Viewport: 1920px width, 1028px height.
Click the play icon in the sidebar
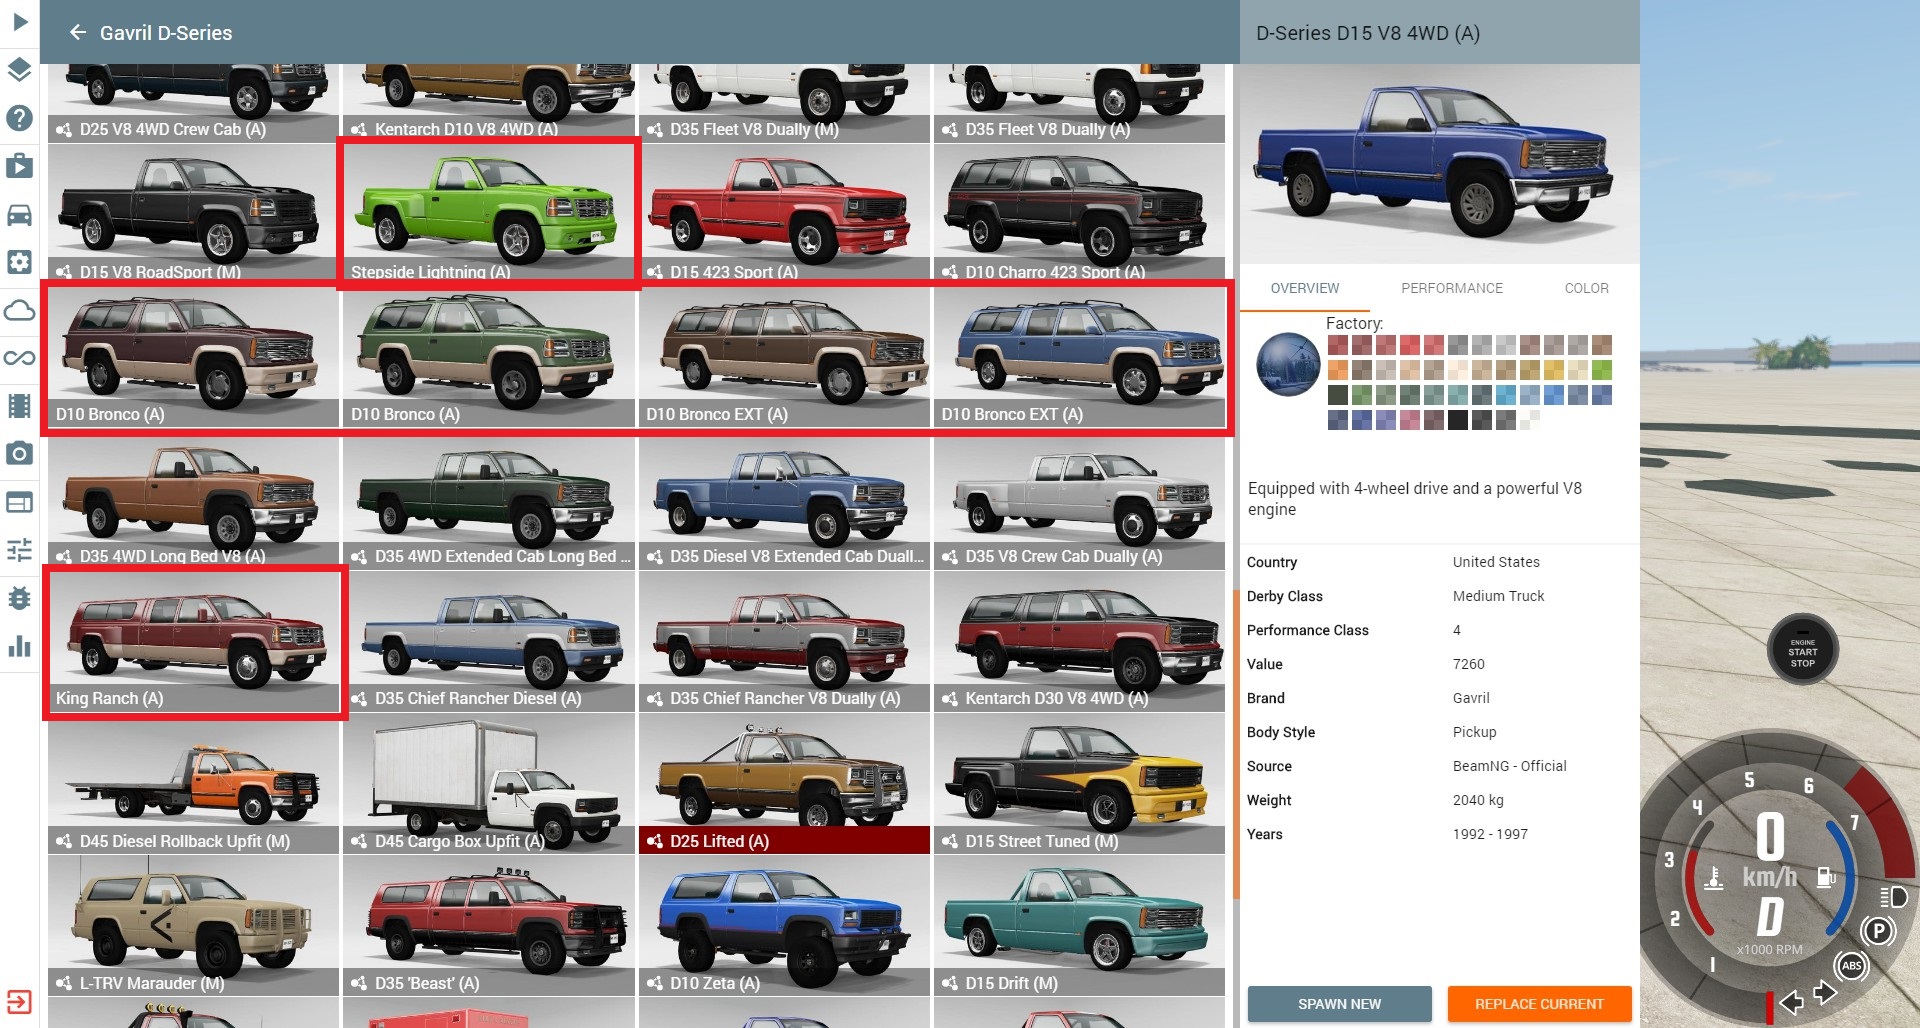pos(19,21)
